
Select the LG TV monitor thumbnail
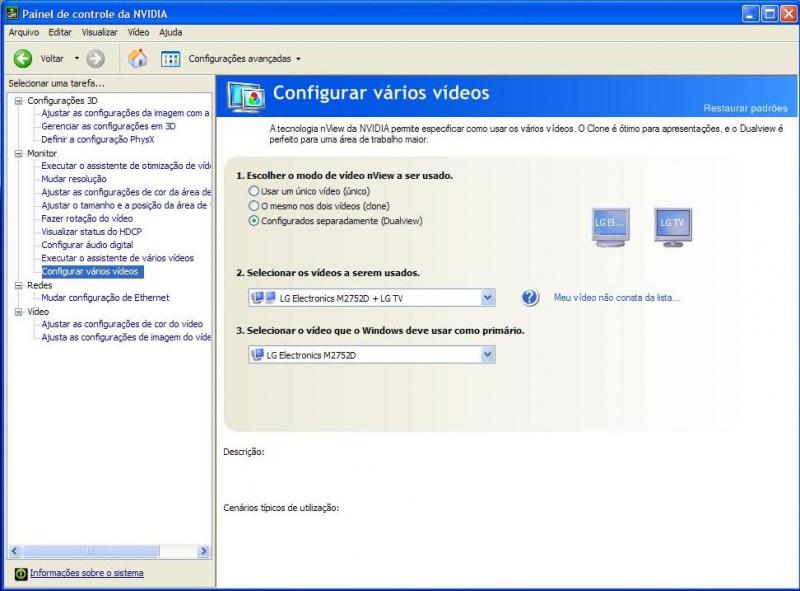tap(673, 227)
